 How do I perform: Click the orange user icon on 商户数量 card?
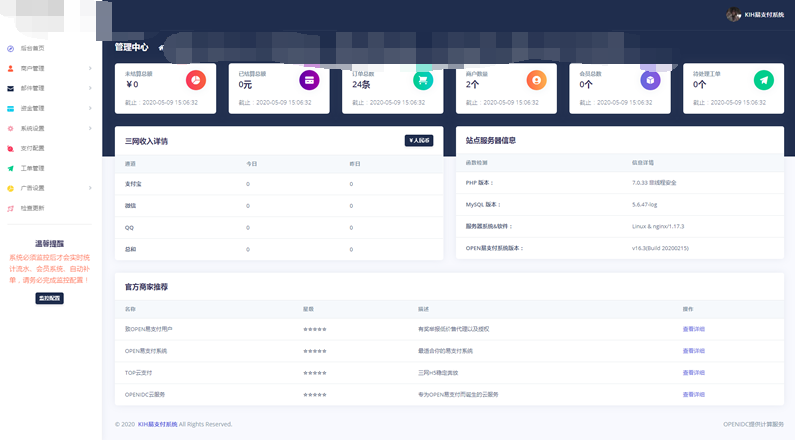coord(537,79)
